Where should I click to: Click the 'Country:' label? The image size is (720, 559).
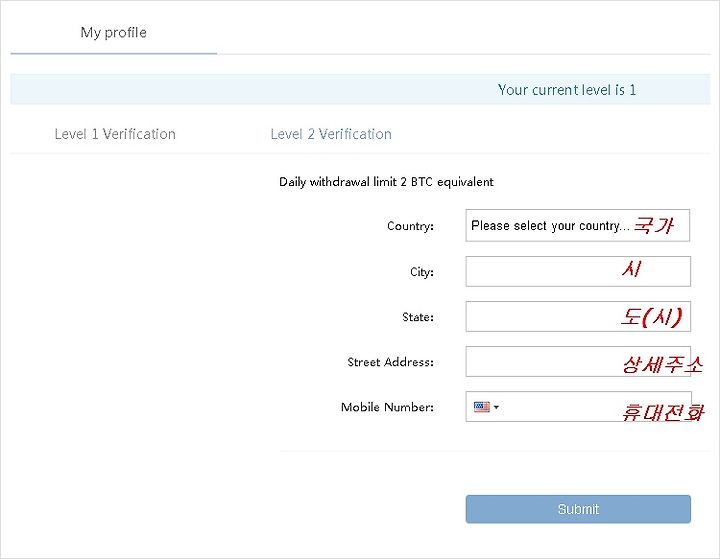(410, 226)
